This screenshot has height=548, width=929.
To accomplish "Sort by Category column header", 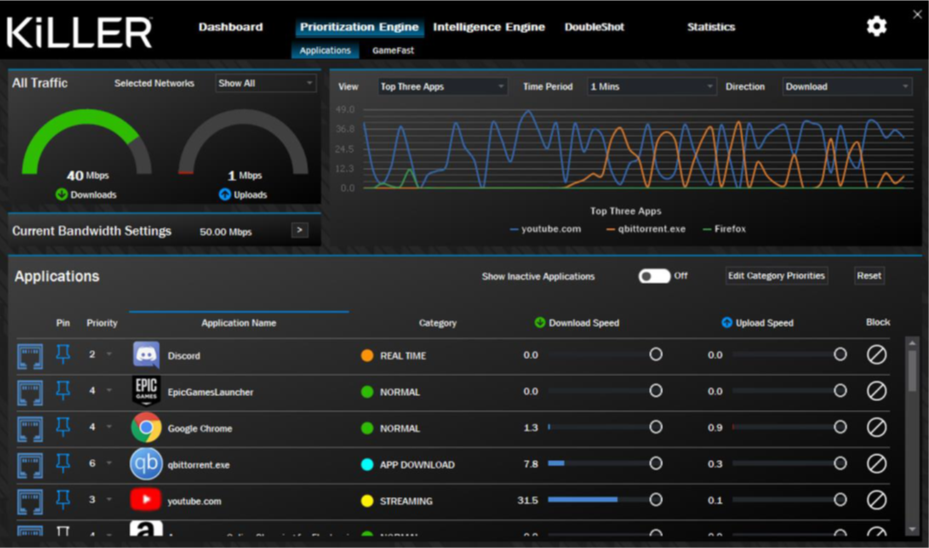I will tap(437, 323).
